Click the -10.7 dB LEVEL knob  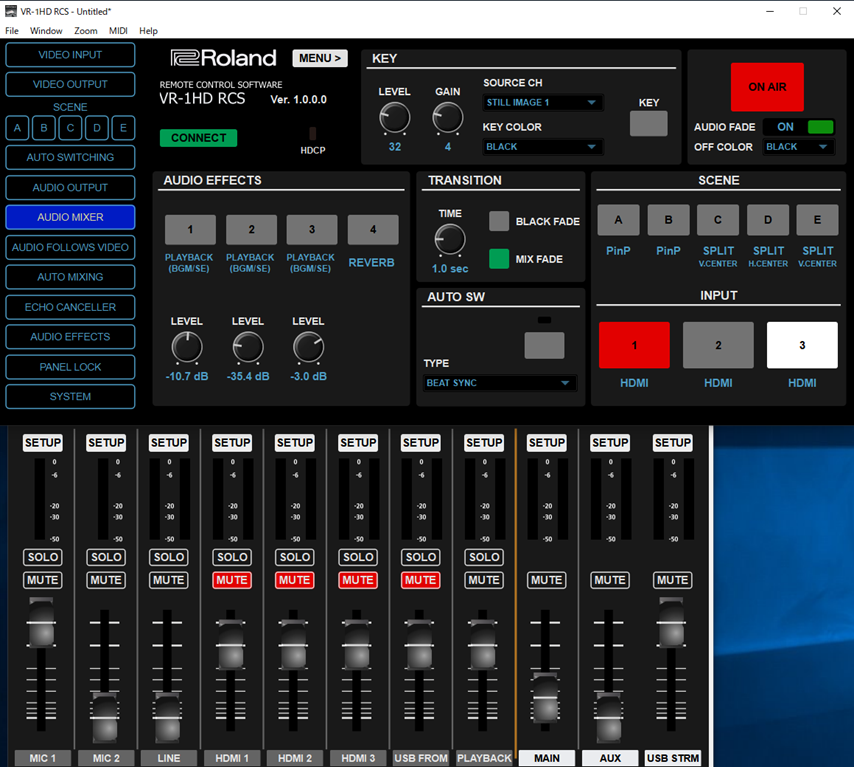pos(187,348)
